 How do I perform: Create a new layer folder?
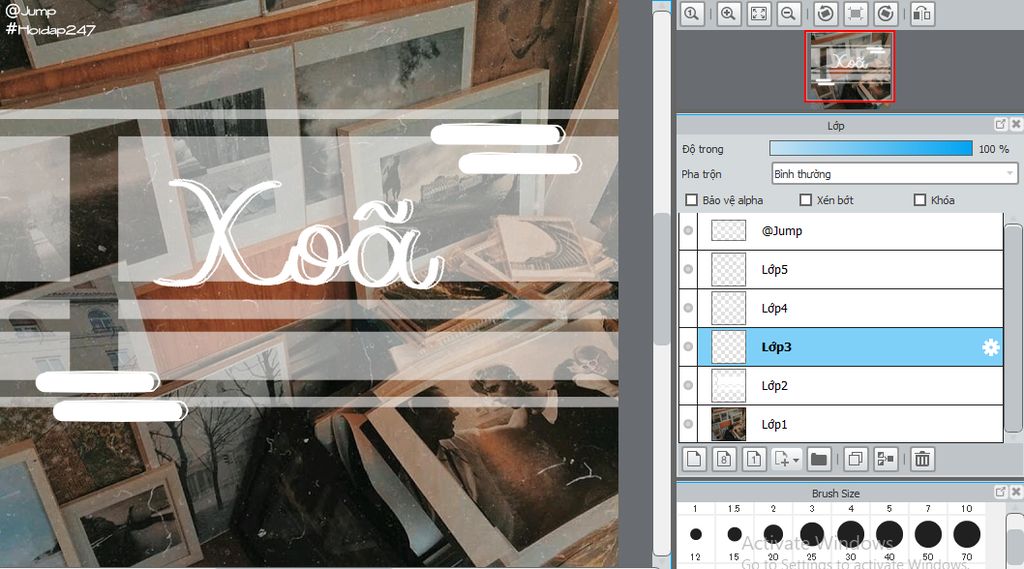tap(819, 459)
